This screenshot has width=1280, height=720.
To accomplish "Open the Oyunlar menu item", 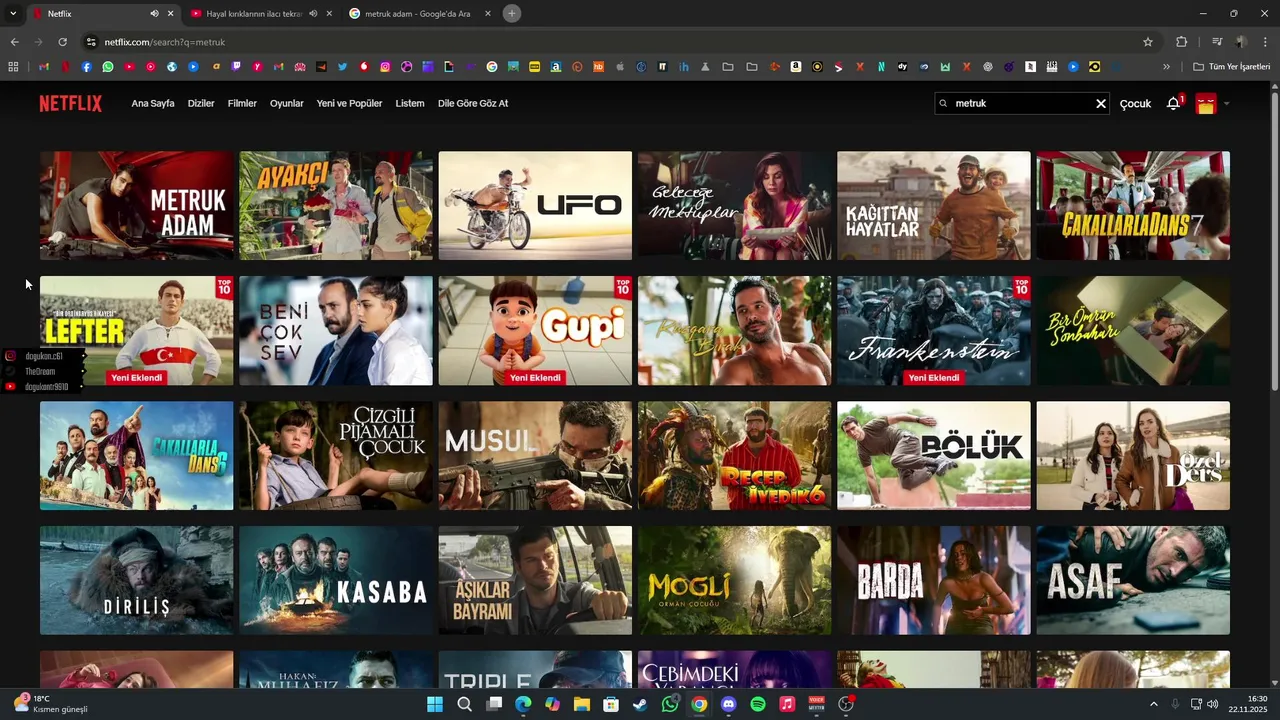I will [x=287, y=103].
